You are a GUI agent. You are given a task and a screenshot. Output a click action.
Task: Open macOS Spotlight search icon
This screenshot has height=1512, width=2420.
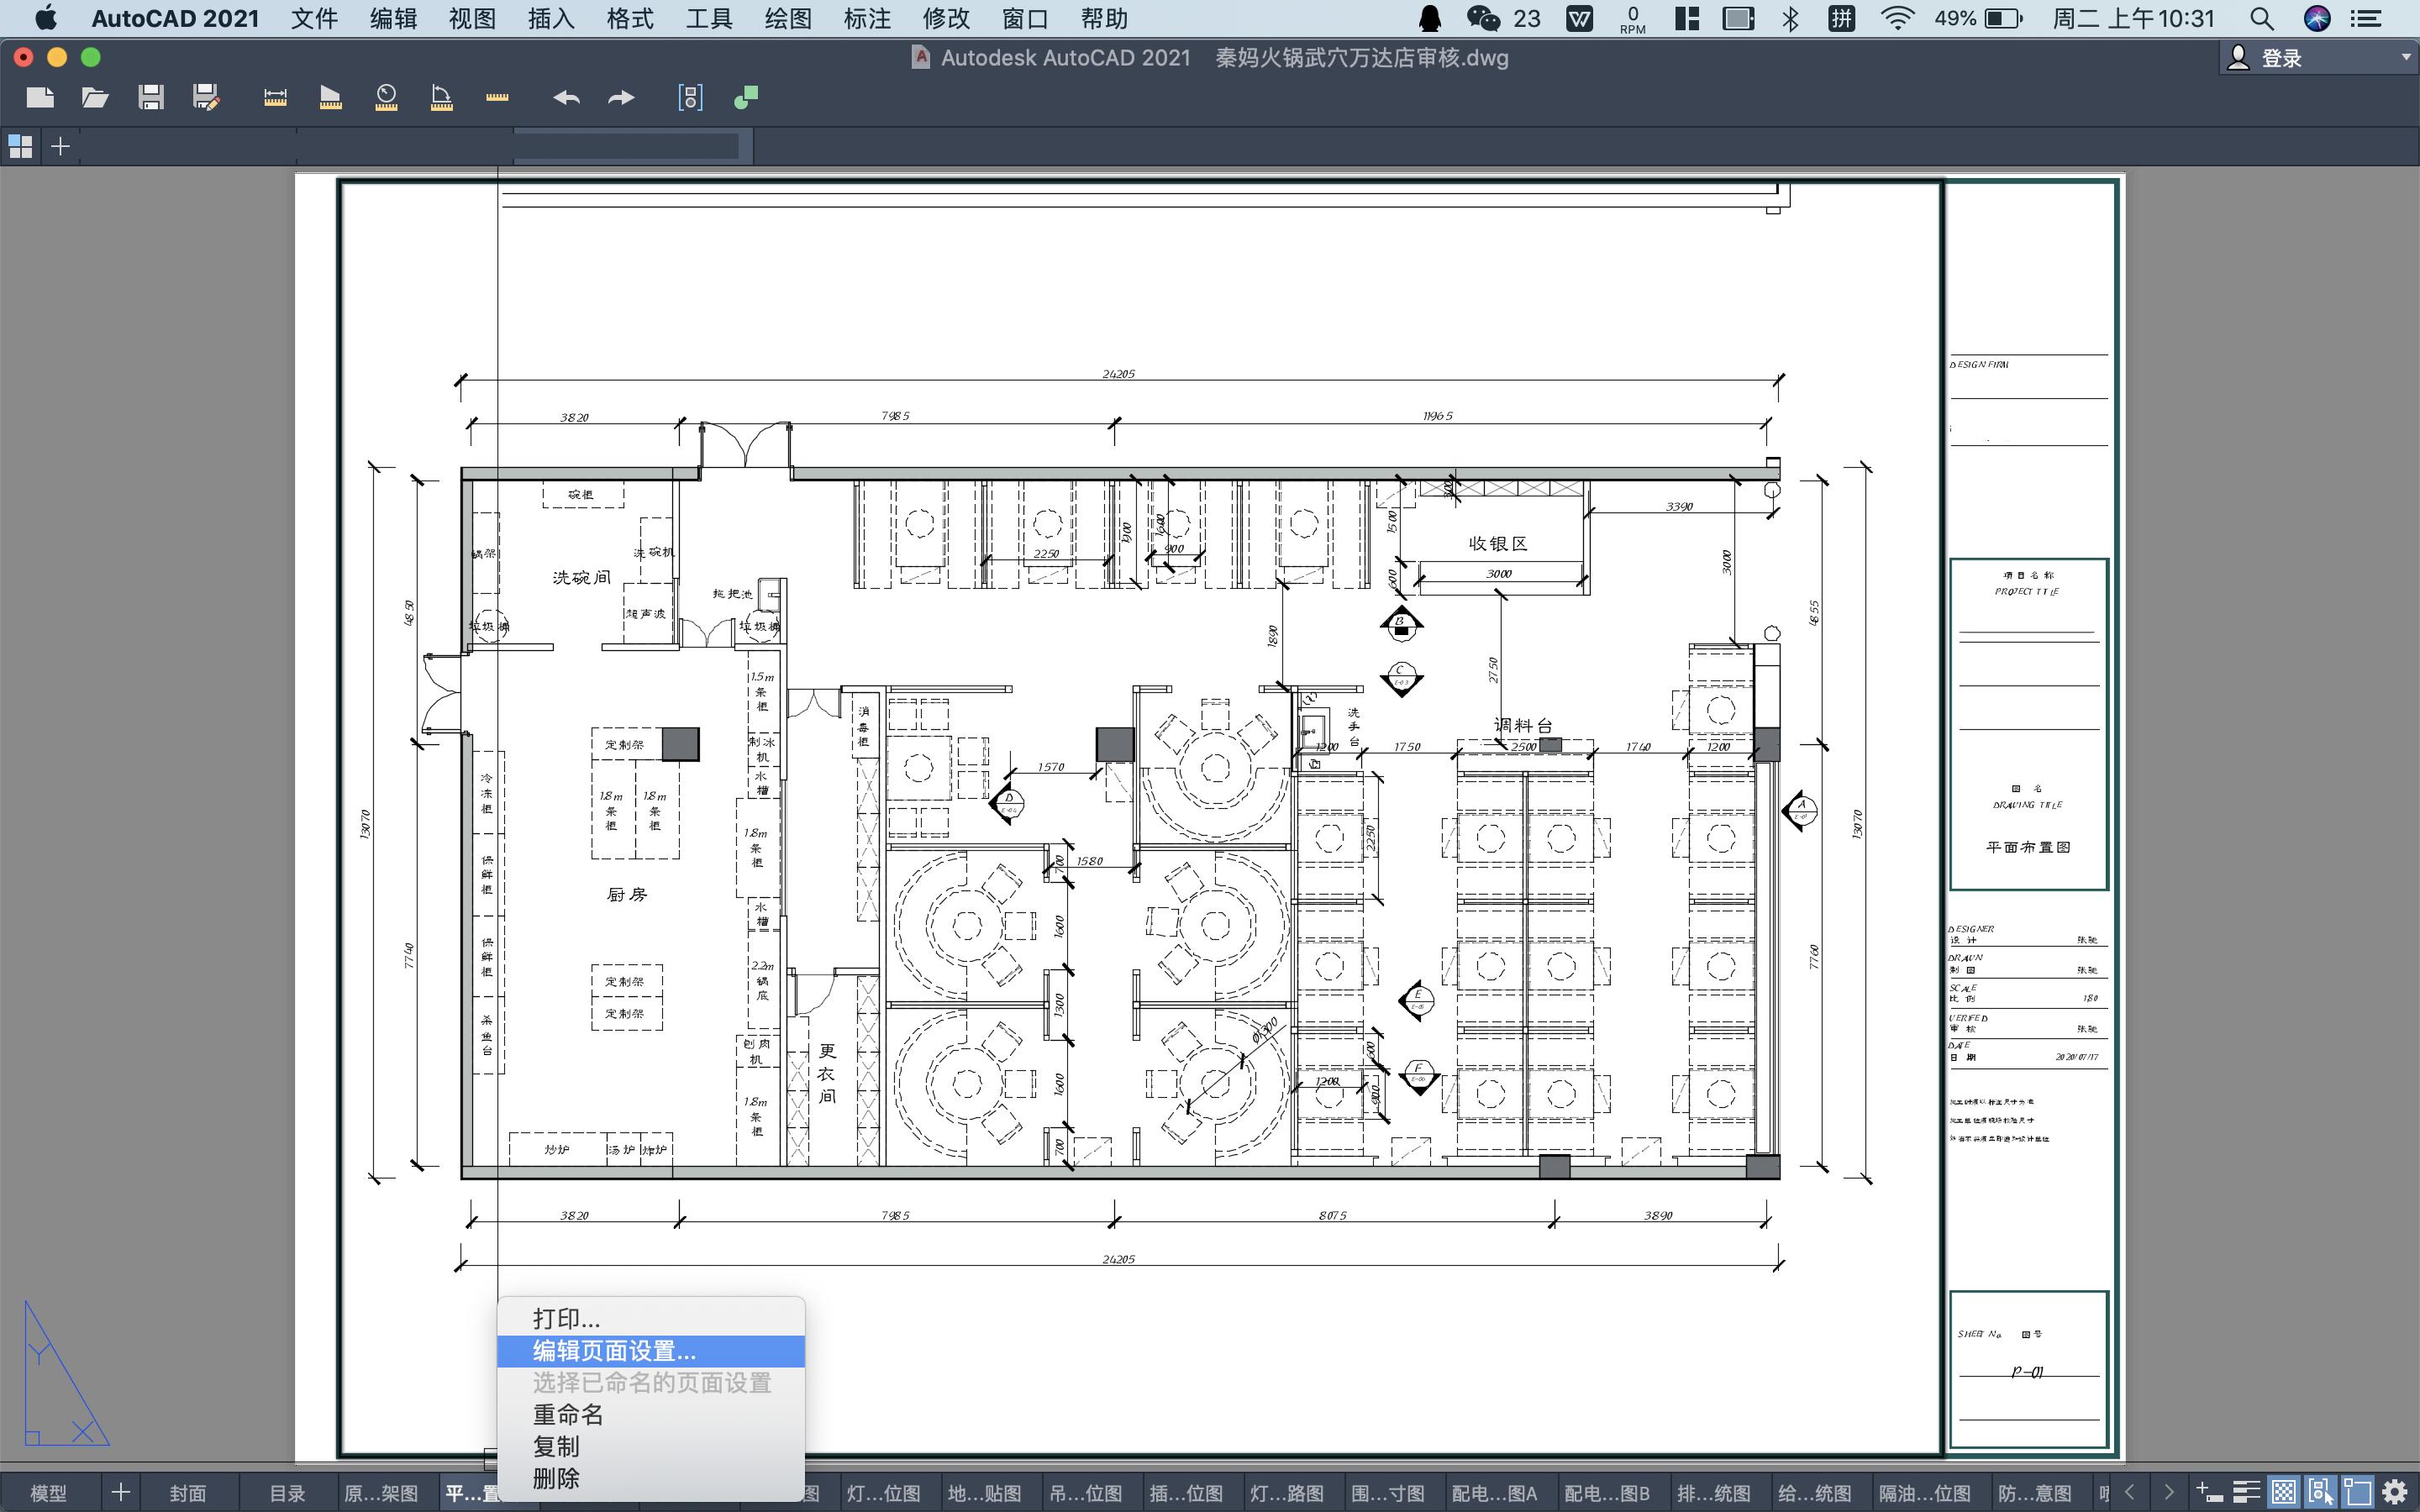point(2261,18)
